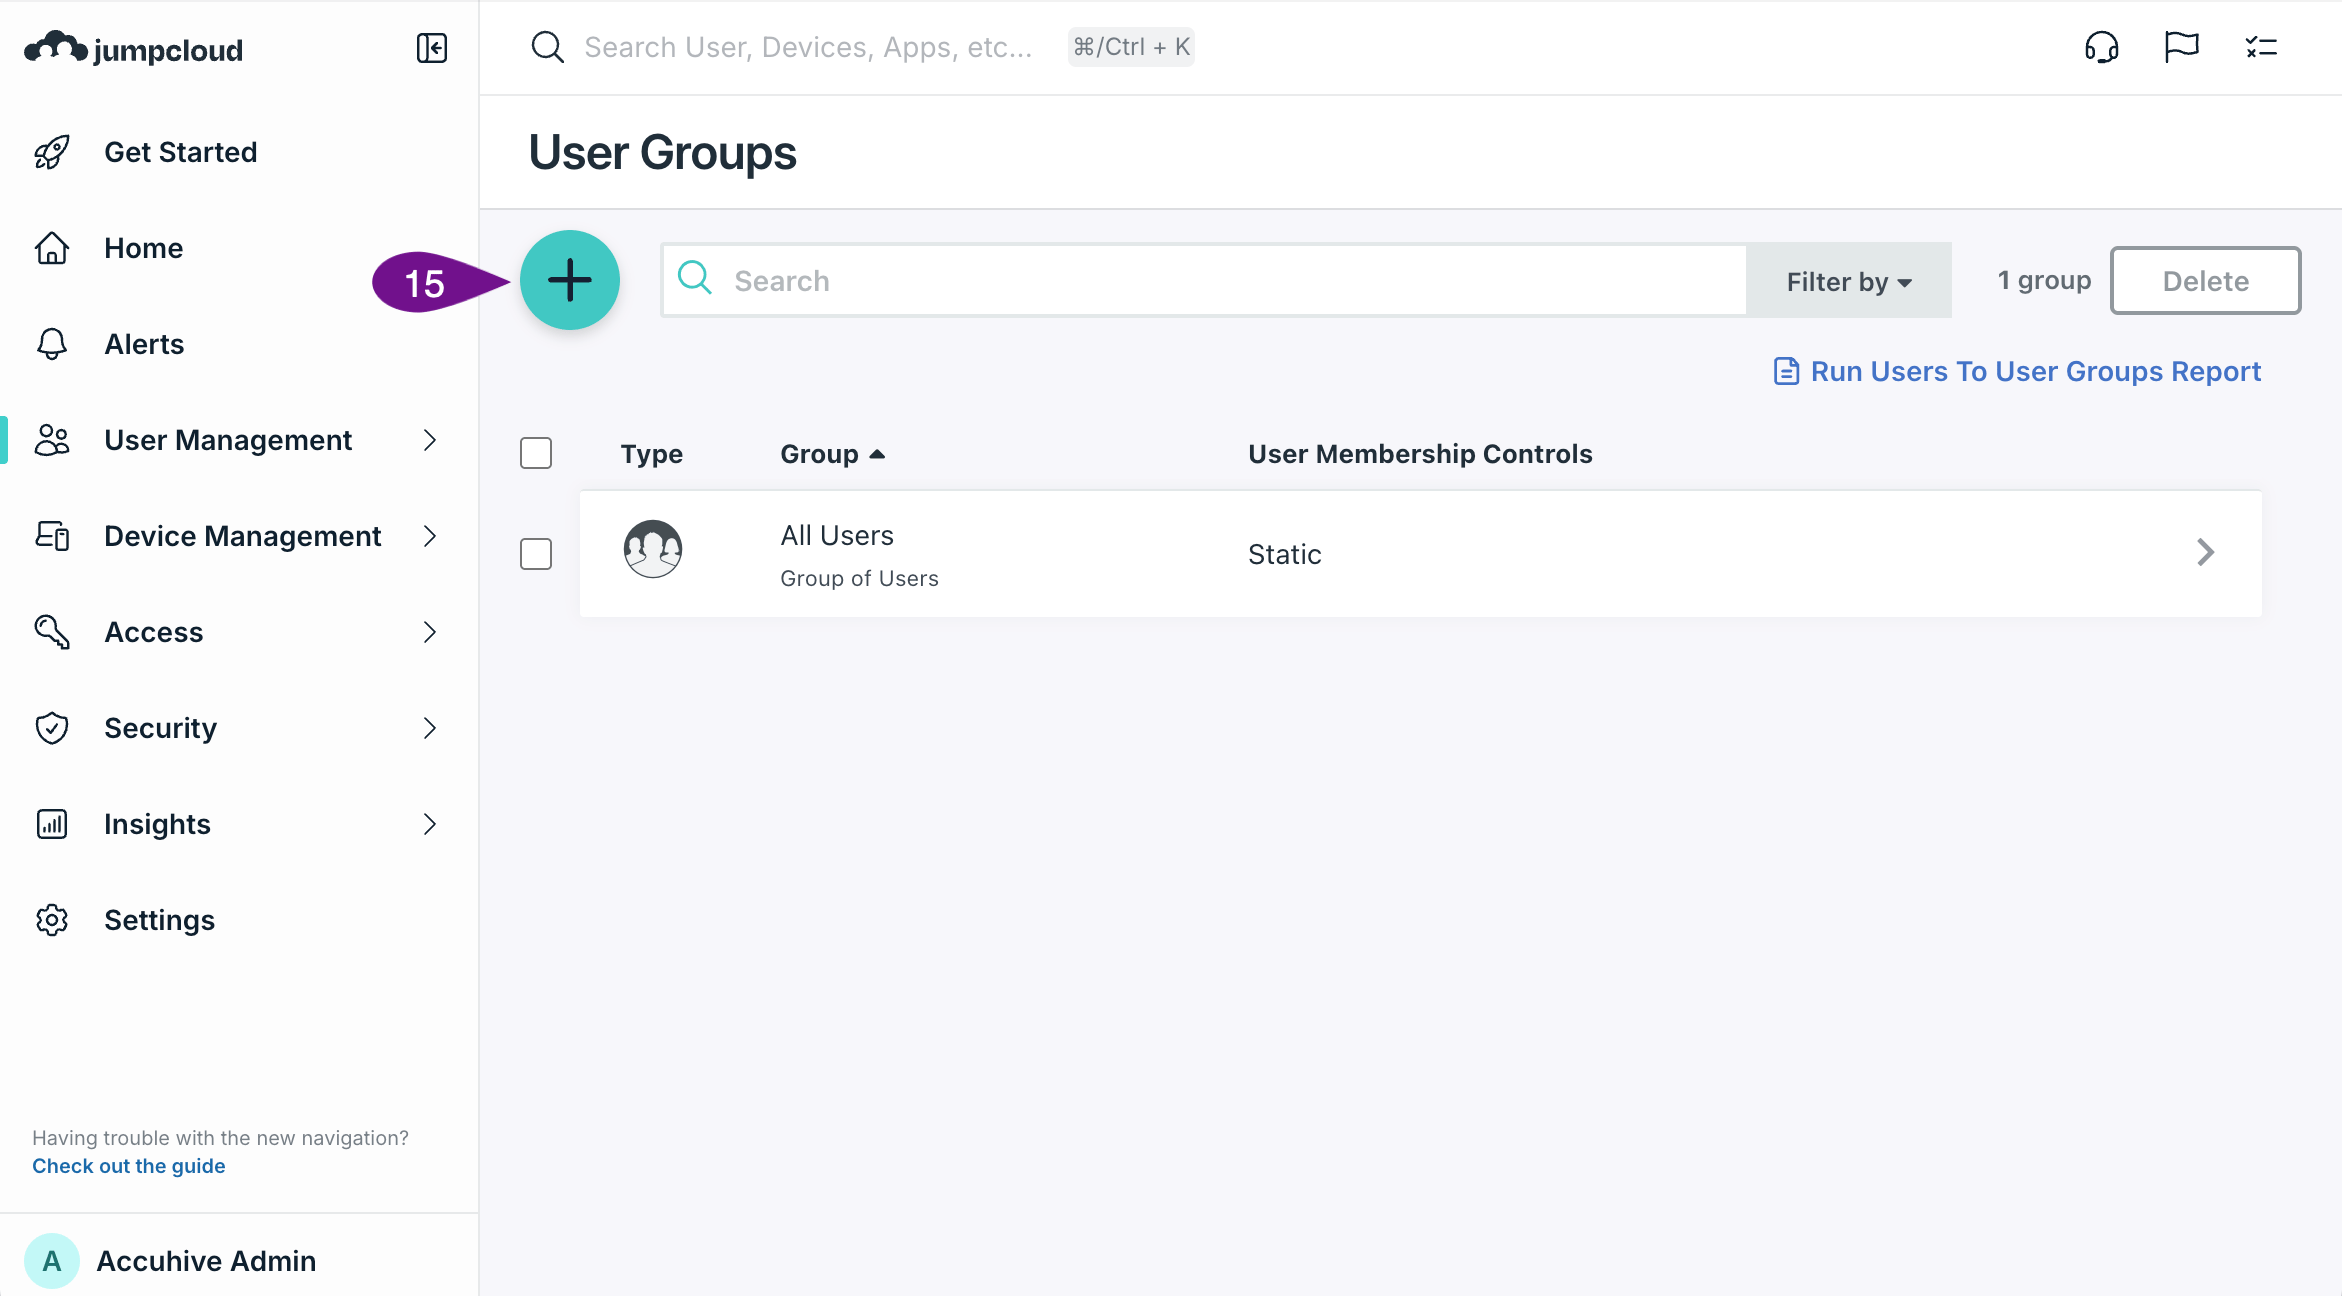Collapse the sidebar navigation panel

[432, 48]
